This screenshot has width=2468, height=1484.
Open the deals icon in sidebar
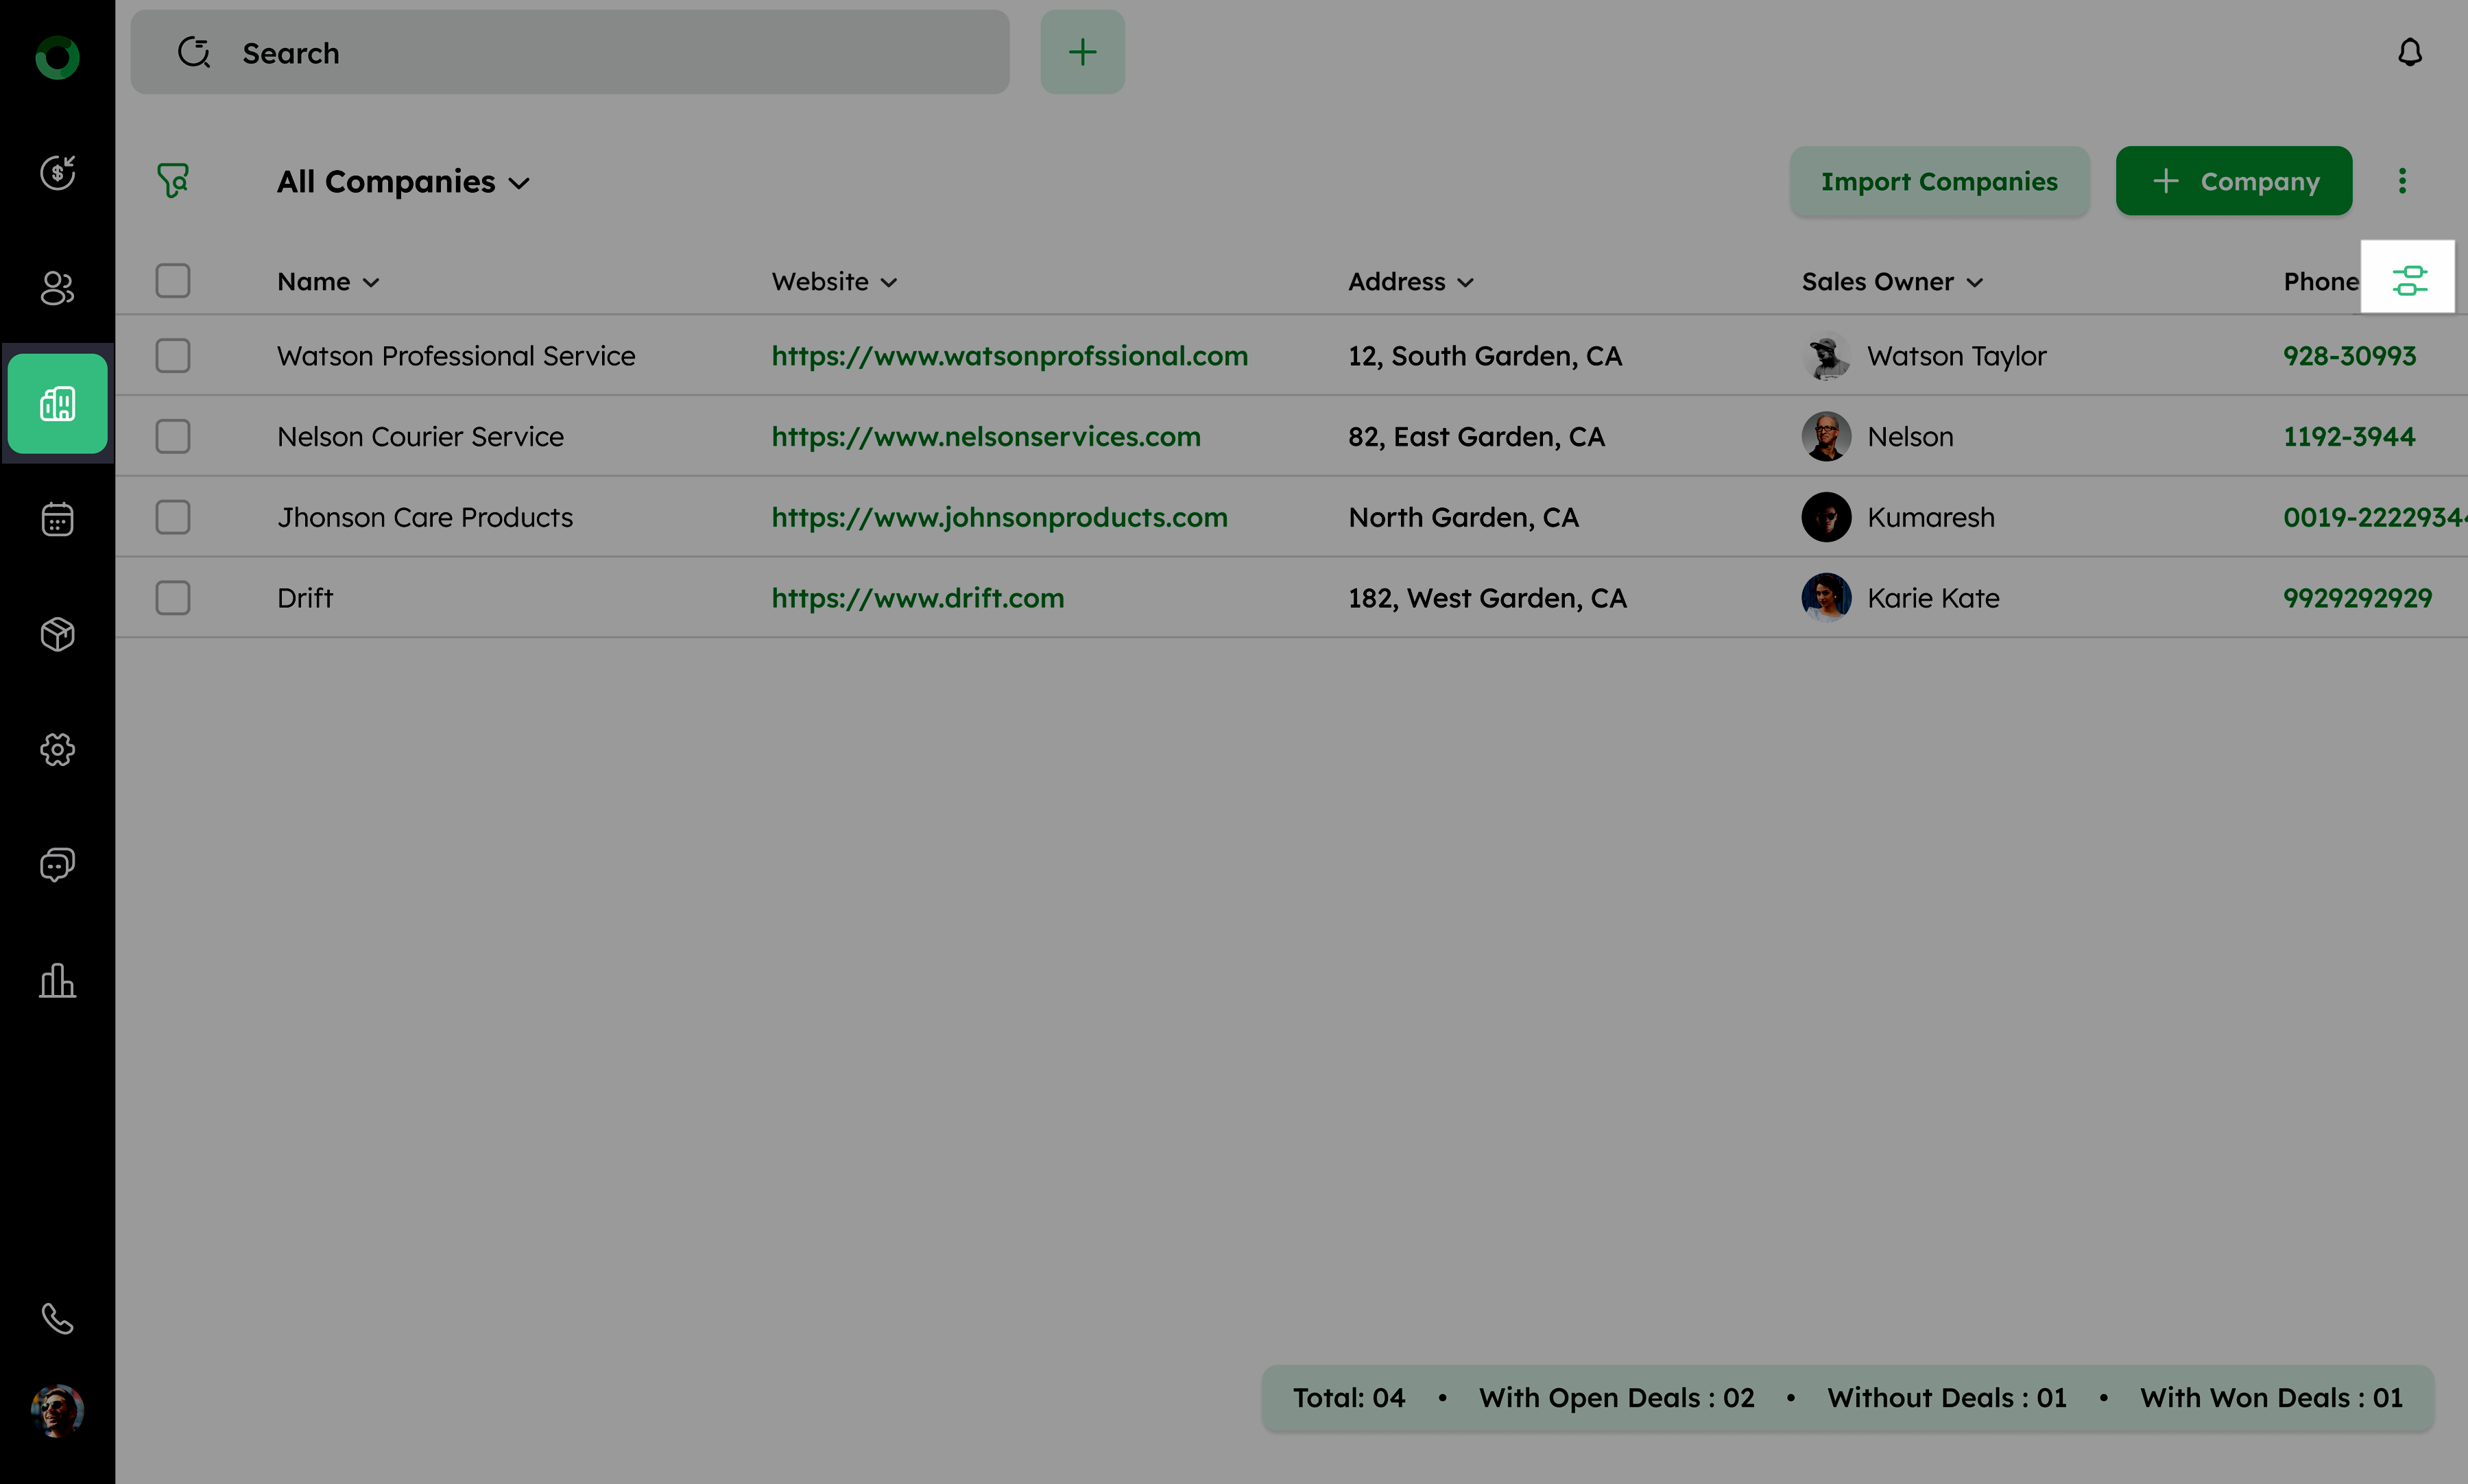point(57,172)
